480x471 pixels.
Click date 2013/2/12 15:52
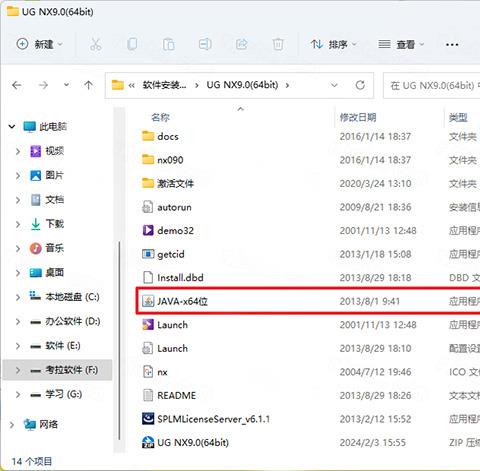(375, 419)
